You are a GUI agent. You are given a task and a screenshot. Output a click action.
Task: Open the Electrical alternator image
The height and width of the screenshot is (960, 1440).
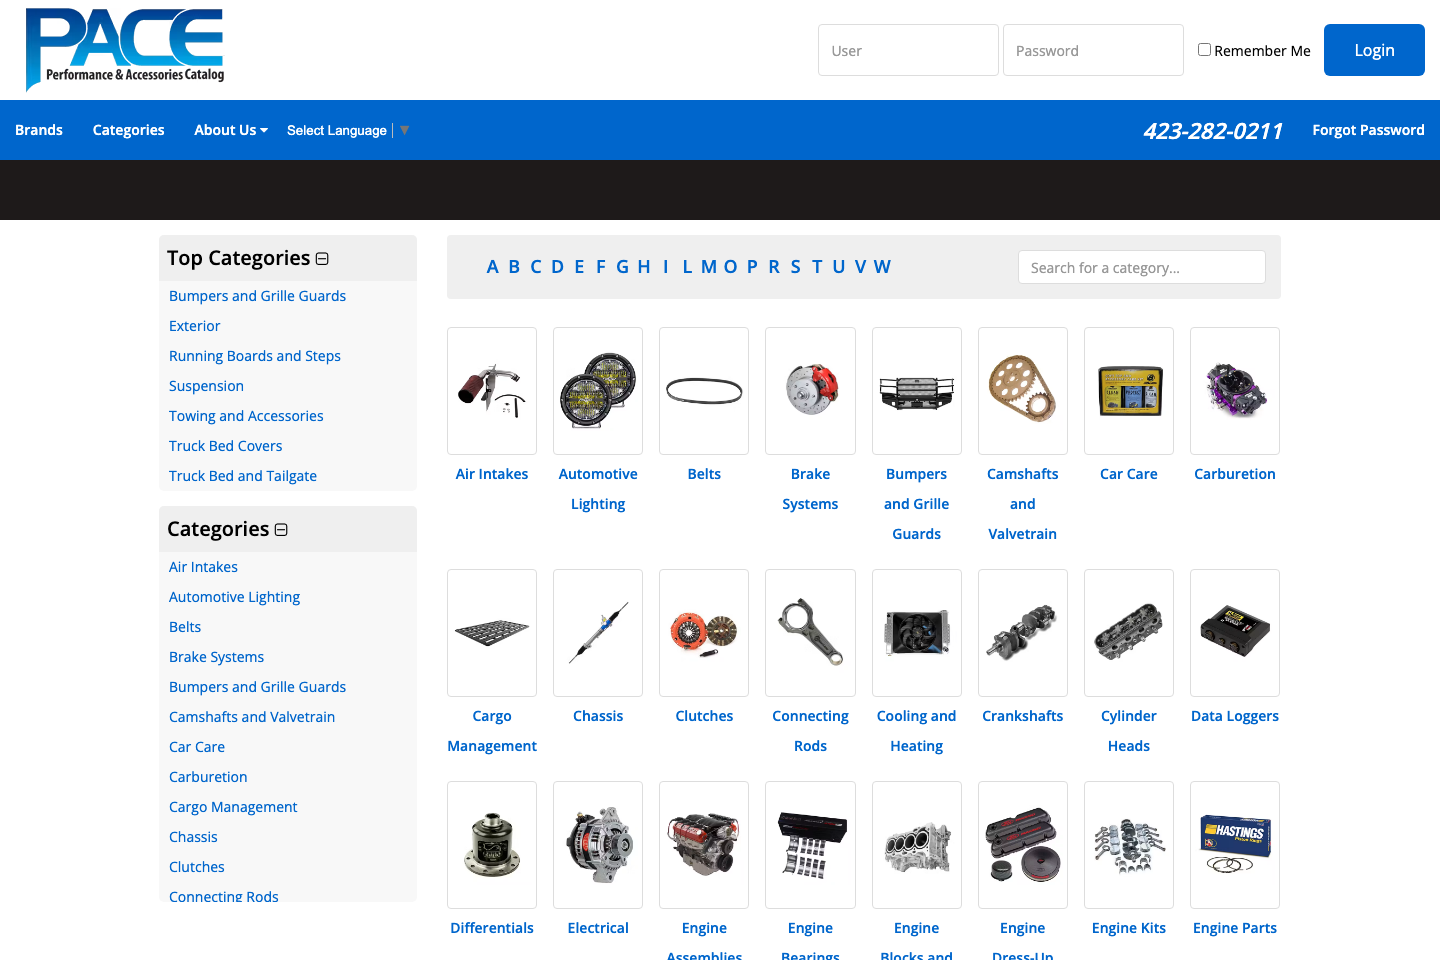598,845
